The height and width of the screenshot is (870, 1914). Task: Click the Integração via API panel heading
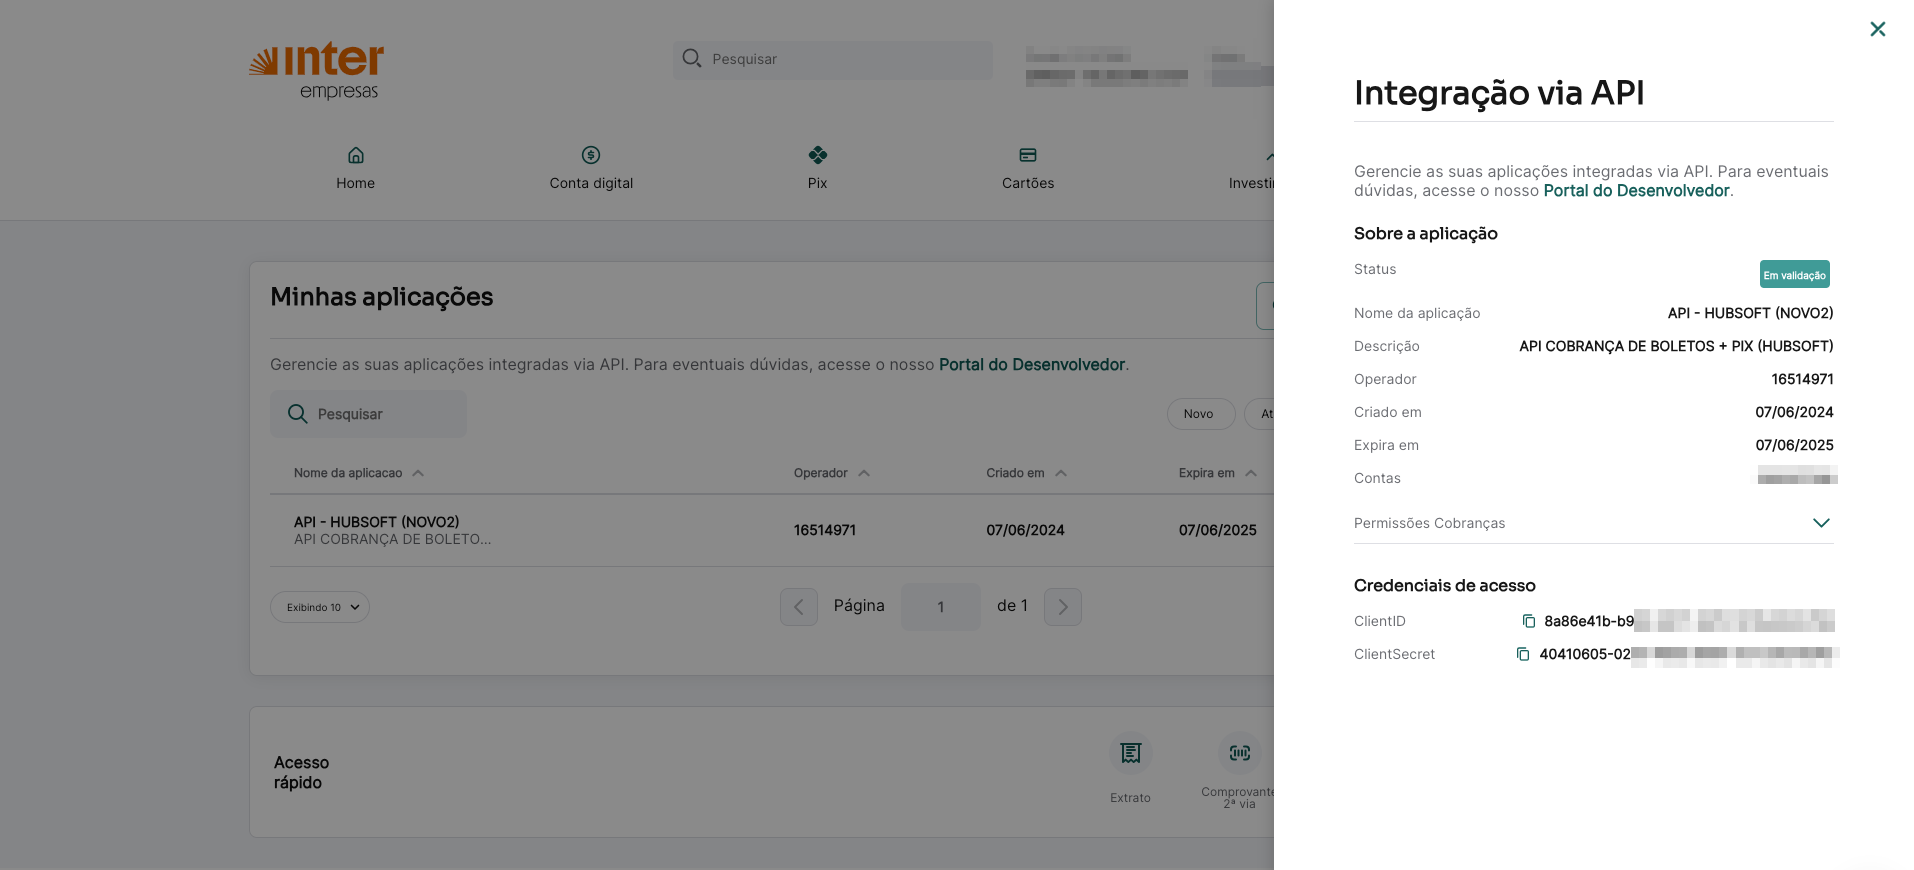point(1499,93)
